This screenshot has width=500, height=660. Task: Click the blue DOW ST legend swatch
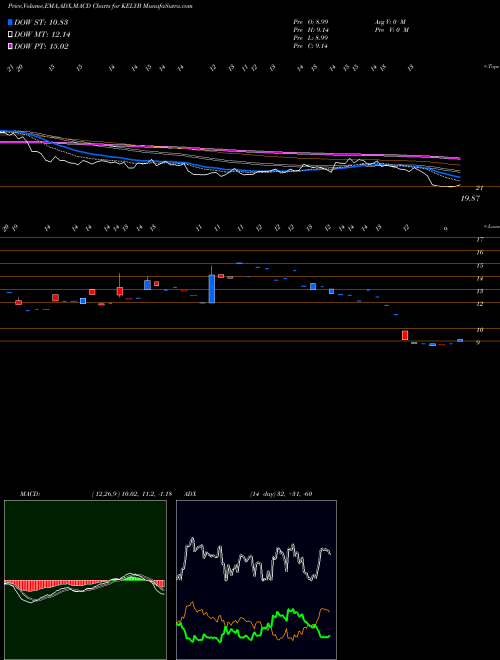(10, 22)
